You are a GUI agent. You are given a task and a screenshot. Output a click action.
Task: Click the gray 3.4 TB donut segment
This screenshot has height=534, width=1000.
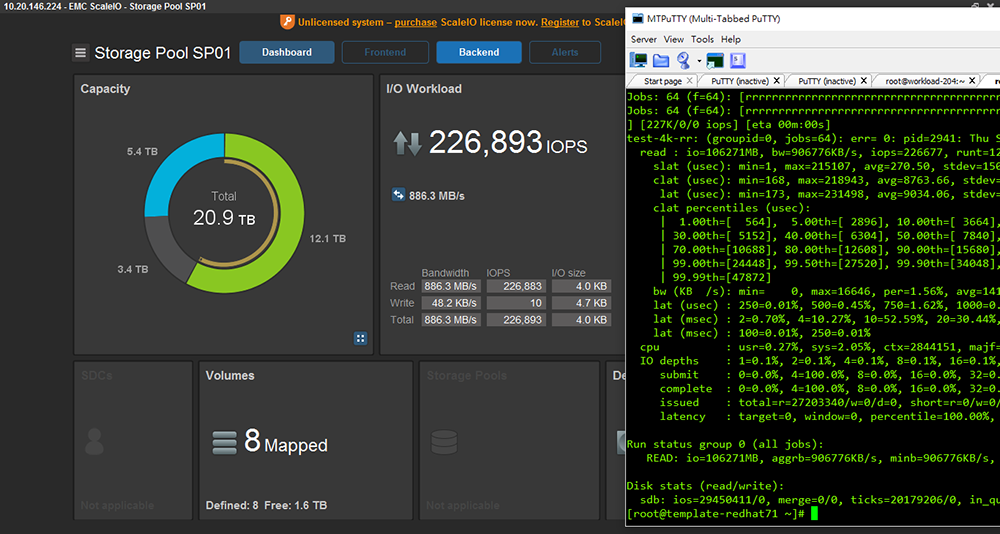[x=168, y=248]
